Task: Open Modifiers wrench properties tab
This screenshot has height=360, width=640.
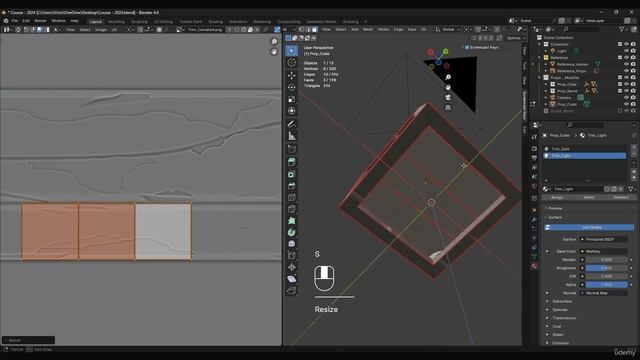Action: click(x=534, y=220)
